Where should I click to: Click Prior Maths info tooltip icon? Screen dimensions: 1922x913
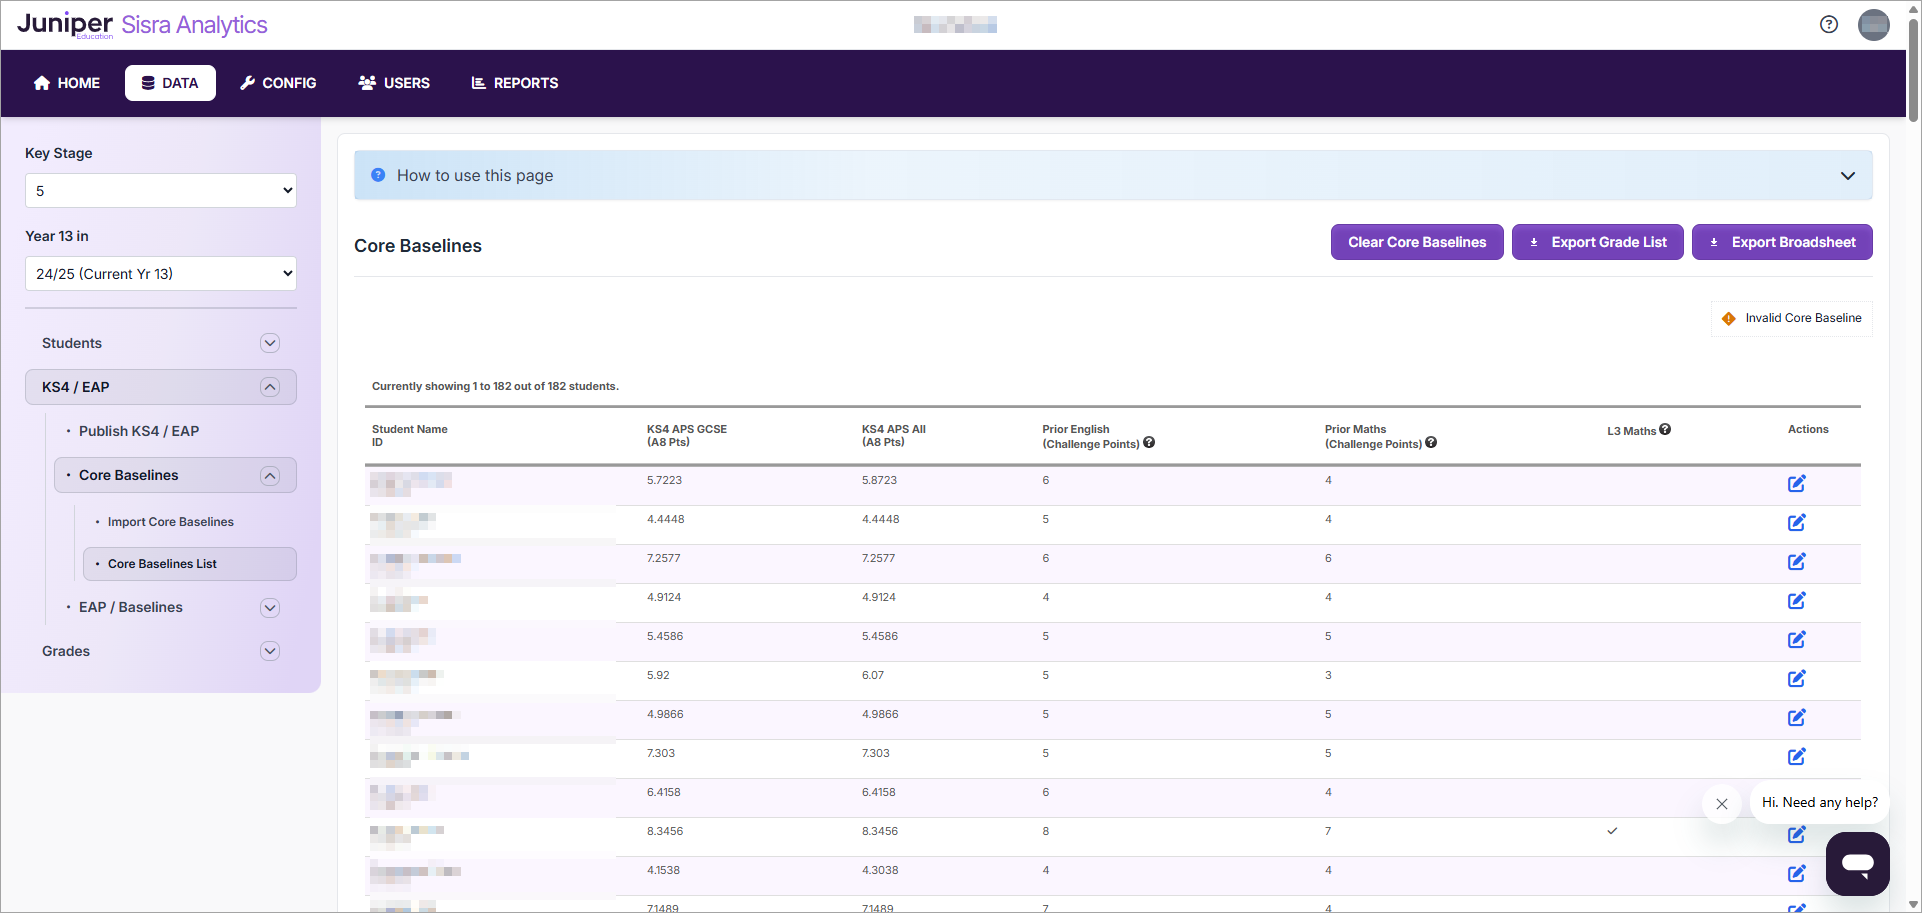click(1431, 443)
